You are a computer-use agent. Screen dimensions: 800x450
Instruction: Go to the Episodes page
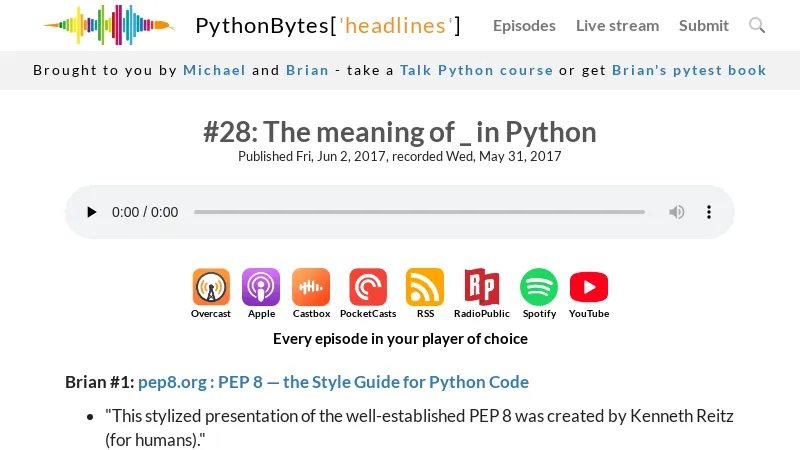[x=524, y=25]
